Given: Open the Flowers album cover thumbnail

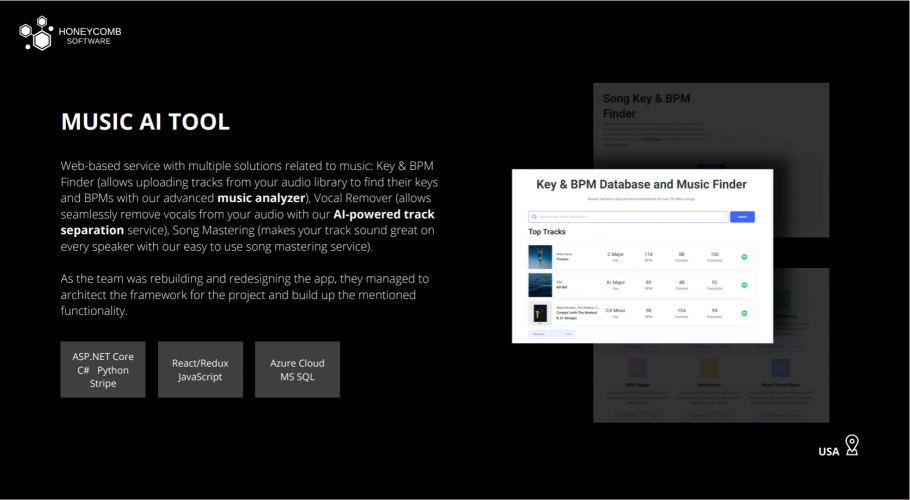Looking at the screenshot, I should coord(540,257).
